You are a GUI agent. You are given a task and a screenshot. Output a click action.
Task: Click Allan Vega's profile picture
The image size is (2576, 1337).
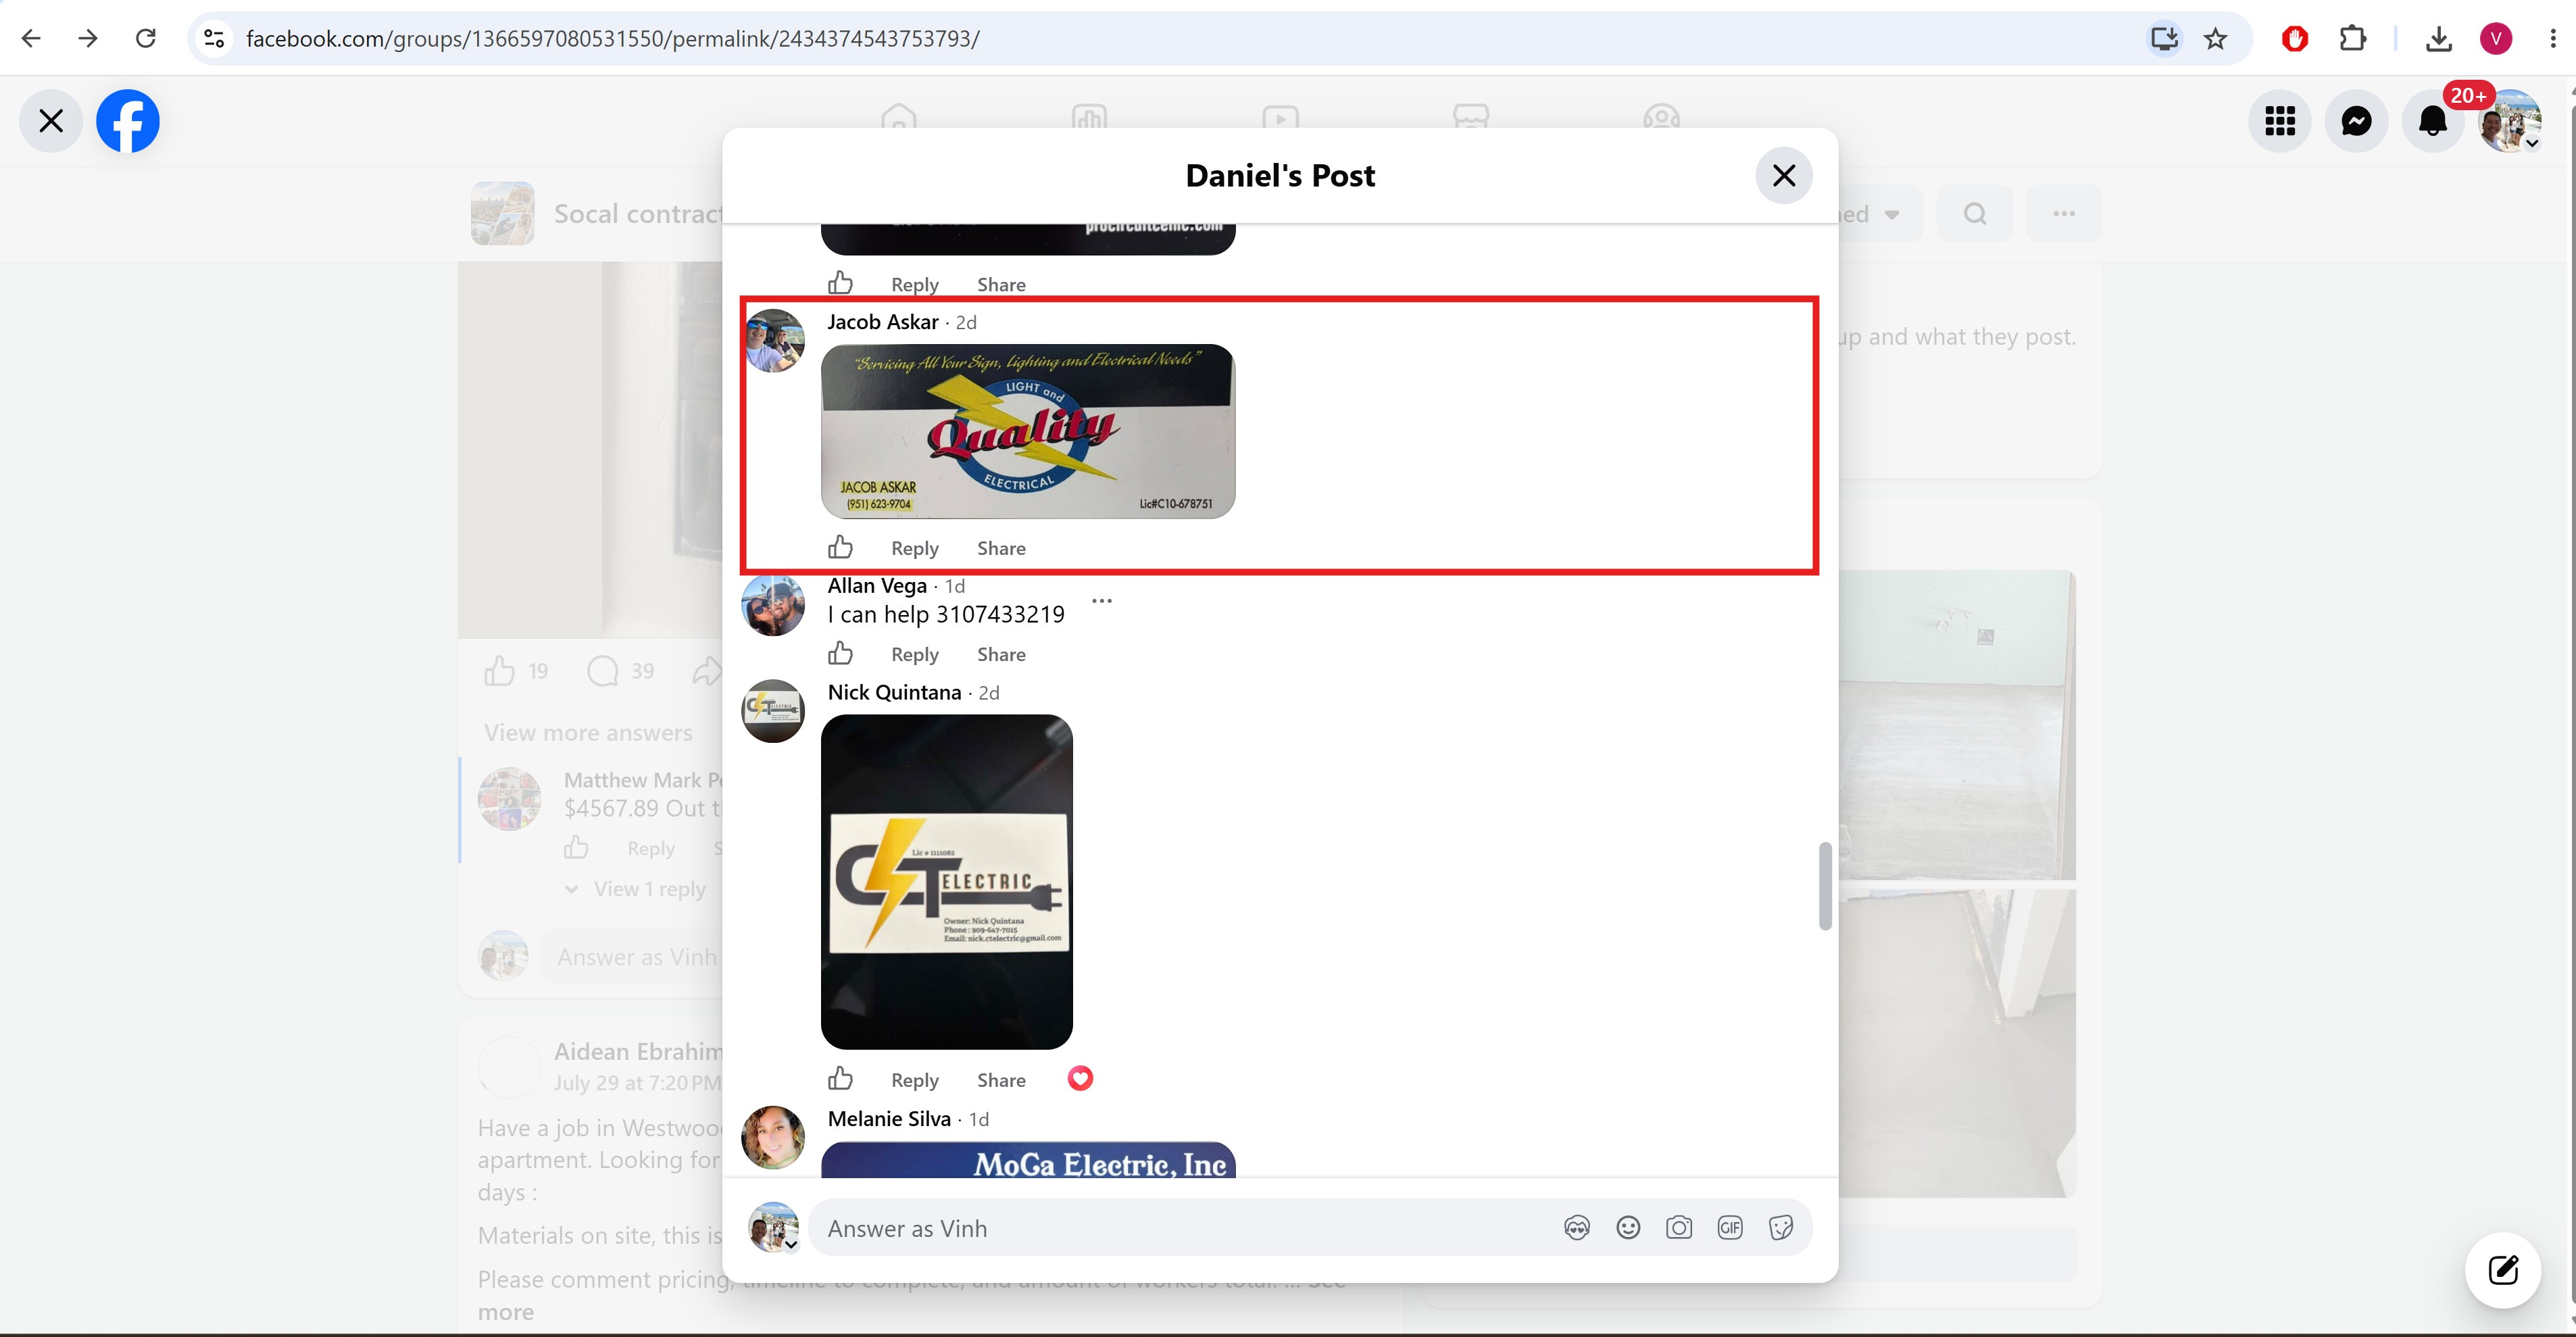[773, 605]
